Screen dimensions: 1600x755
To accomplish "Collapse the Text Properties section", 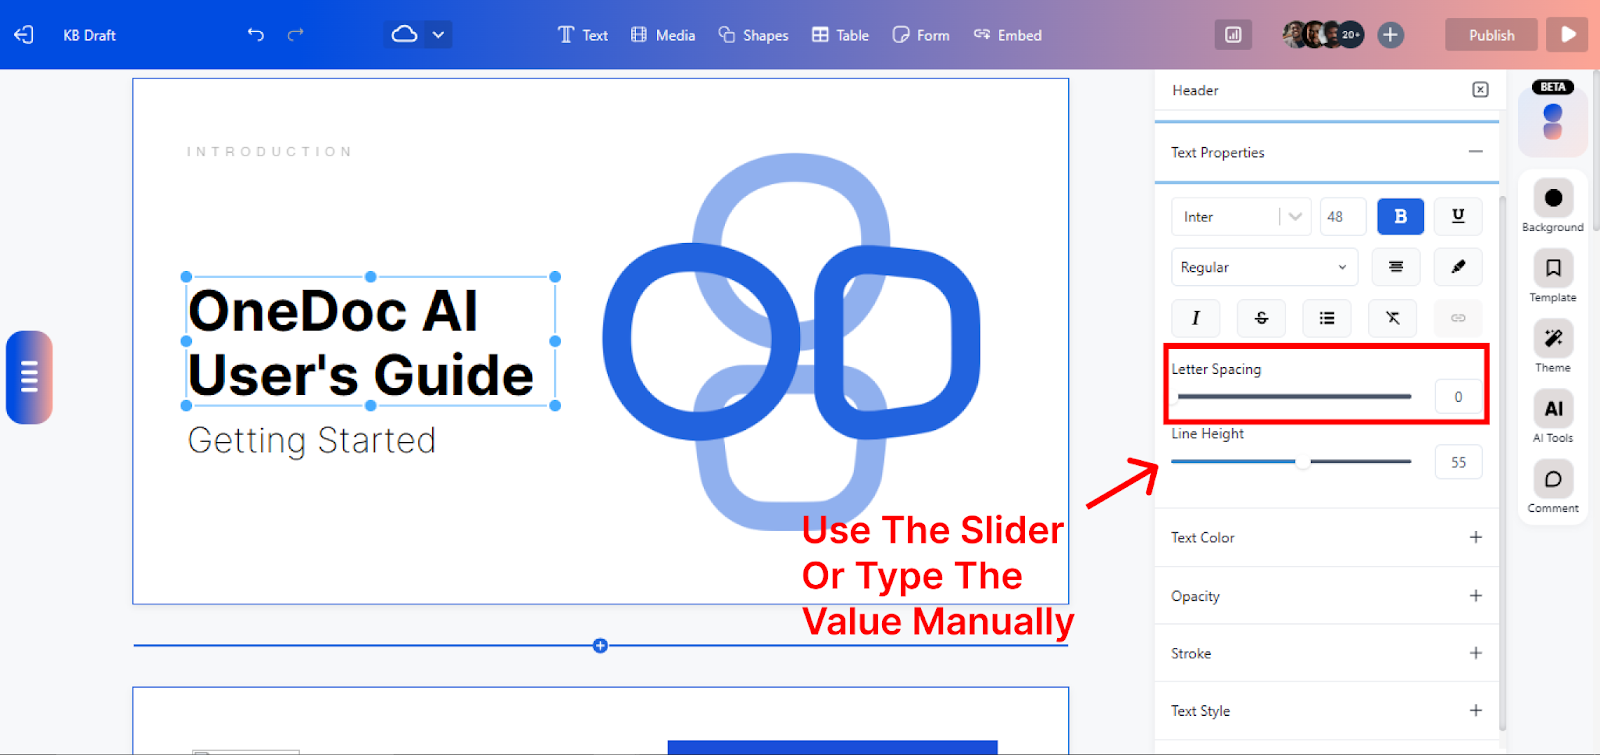I will tap(1475, 152).
